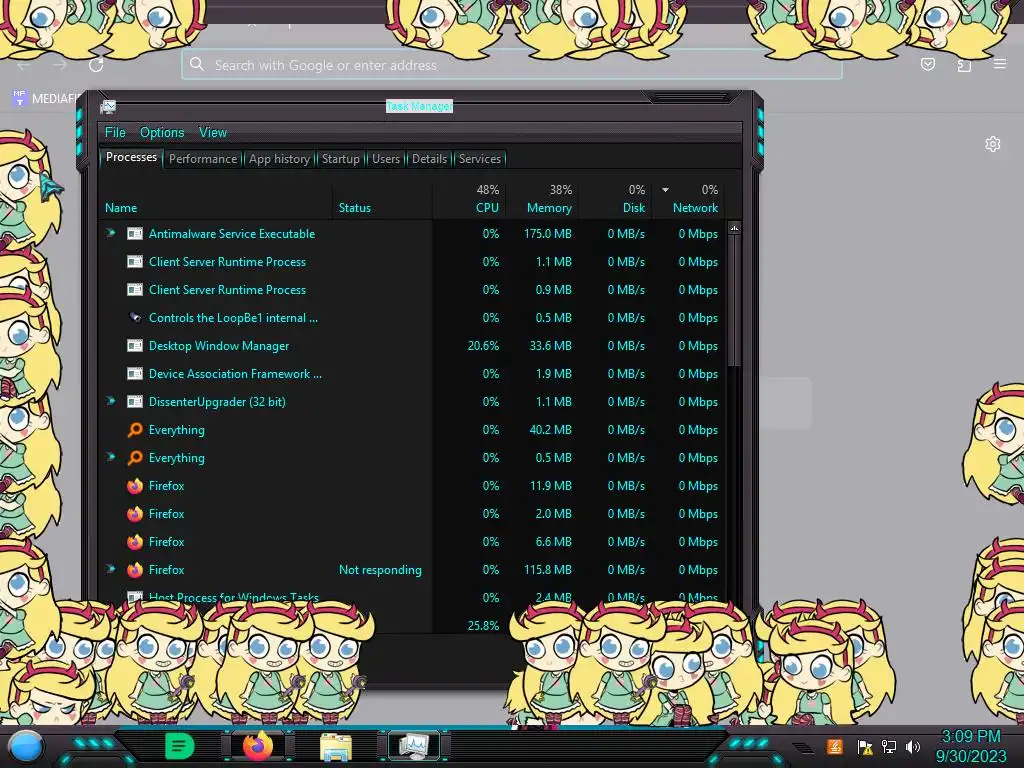Click the Firefox address search field
1024x768 pixels.
[512, 65]
